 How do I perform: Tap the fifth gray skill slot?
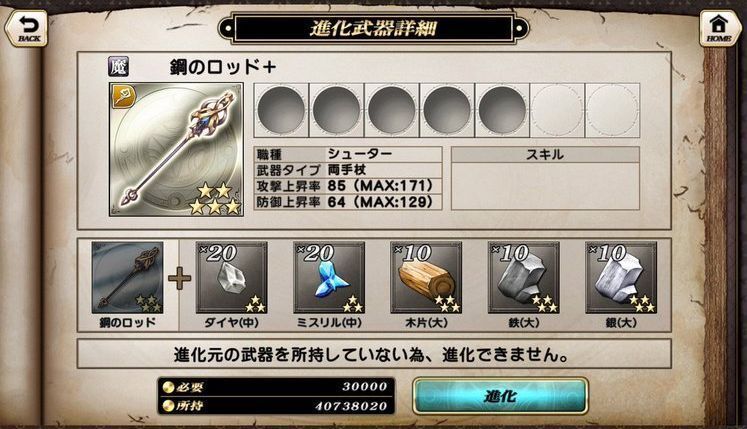click(x=502, y=110)
